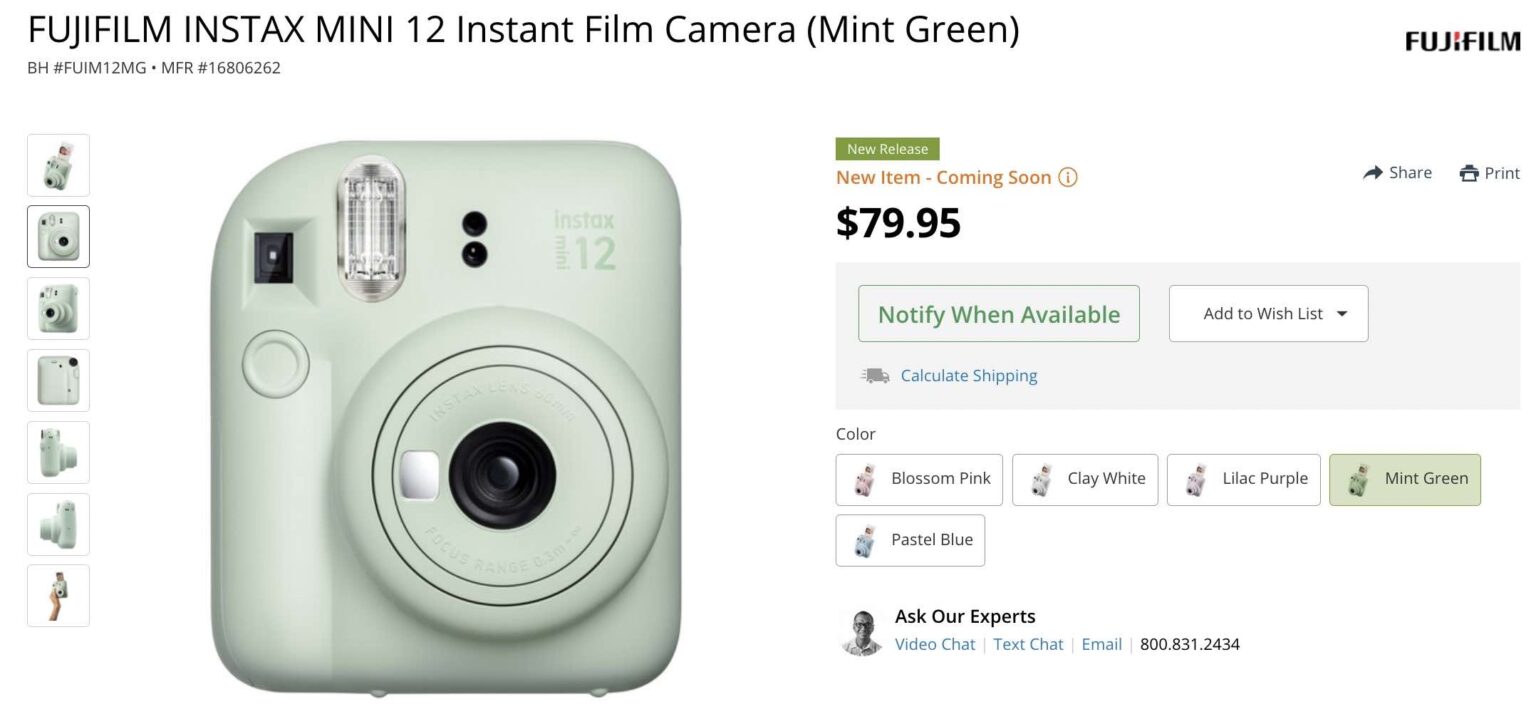Start a Video Chat with experts
The width and height of the screenshot is (1536, 724).
(x=934, y=644)
